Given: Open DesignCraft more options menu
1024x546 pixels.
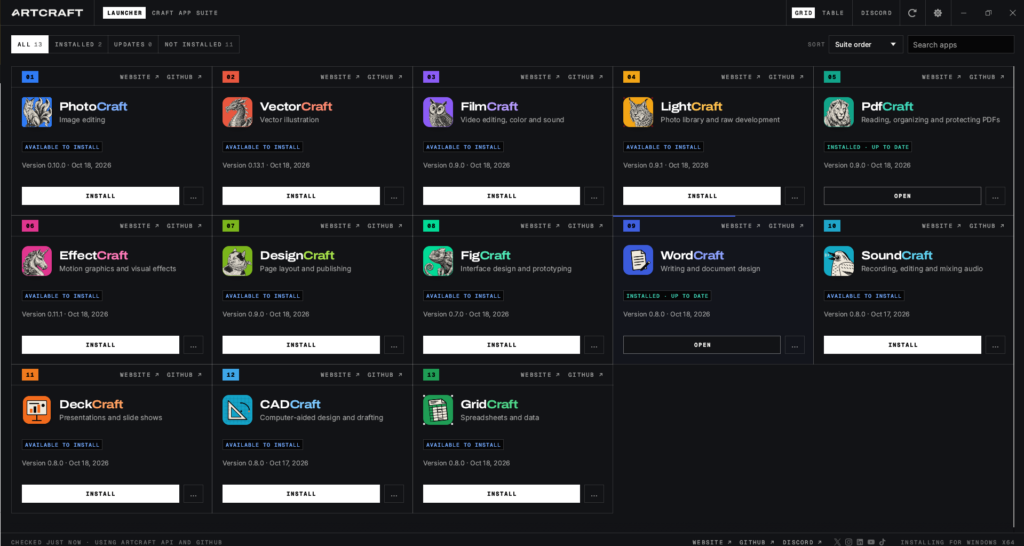Looking at the screenshot, I should click(x=394, y=345).
